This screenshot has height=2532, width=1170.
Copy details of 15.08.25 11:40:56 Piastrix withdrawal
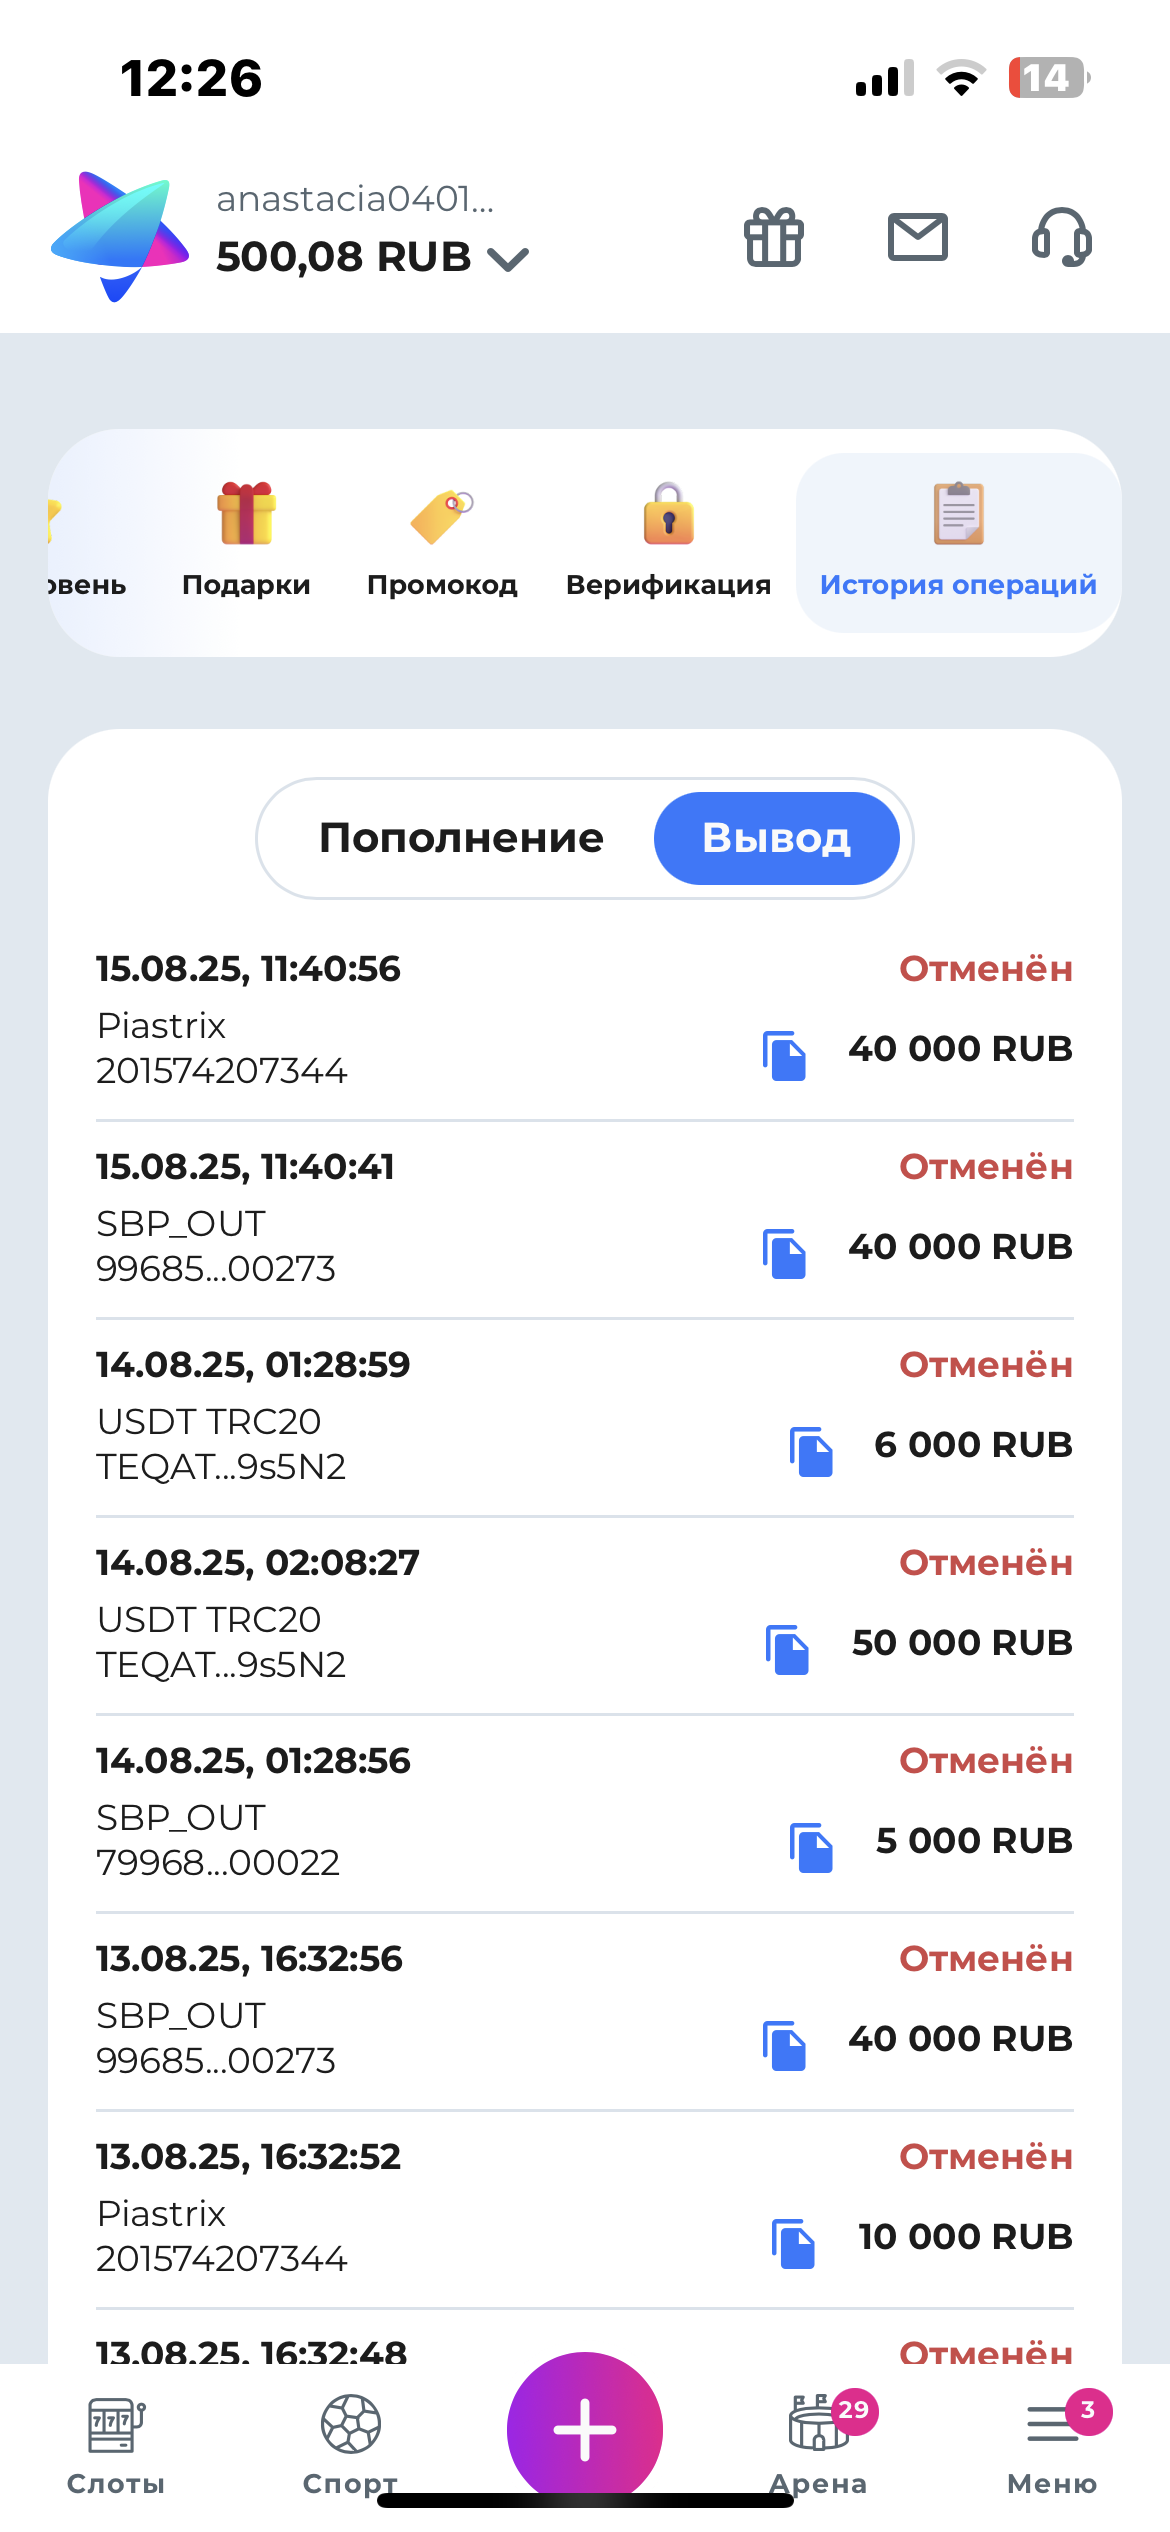(x=785, y=1056)
